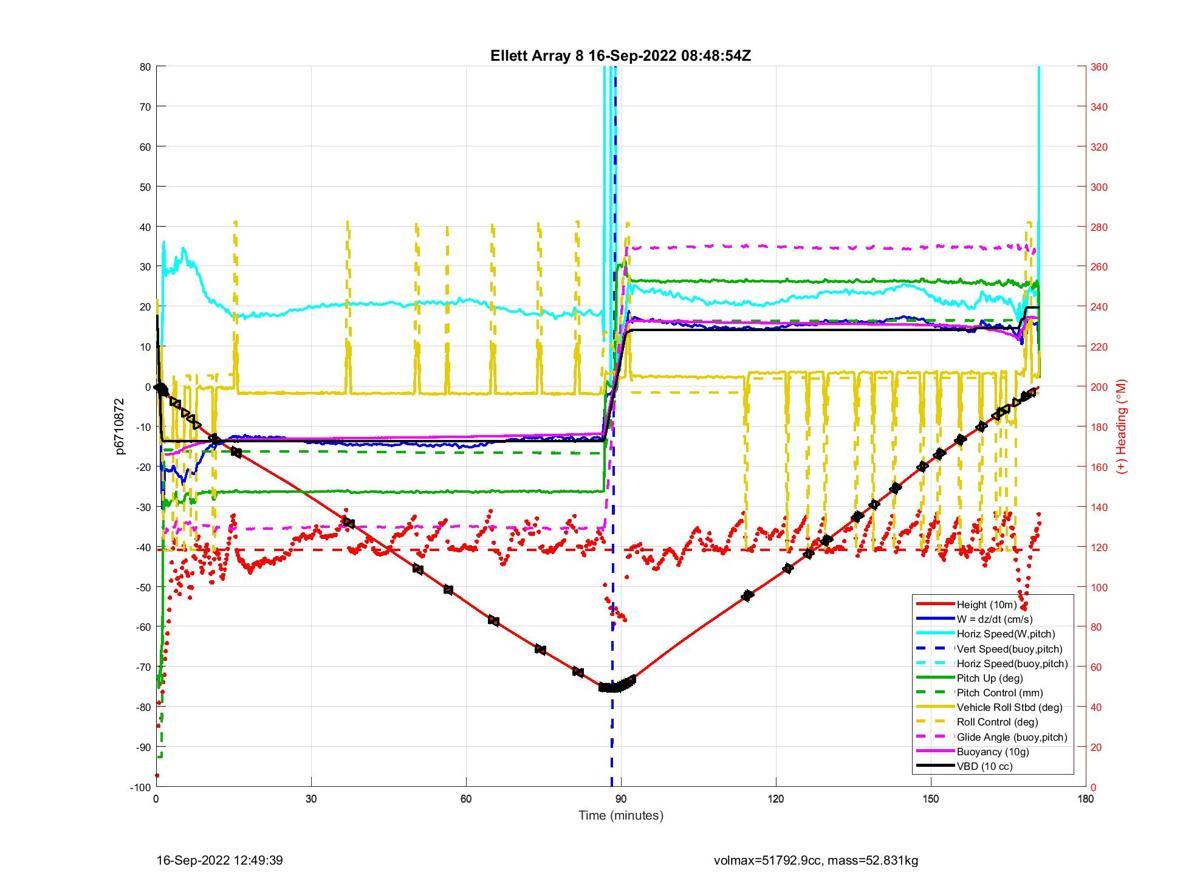The width and height of the screenshot is (1200, 885).
Task: Click the black line sample beside VBD (10 cc)
Action: click(x=934, y=766)
